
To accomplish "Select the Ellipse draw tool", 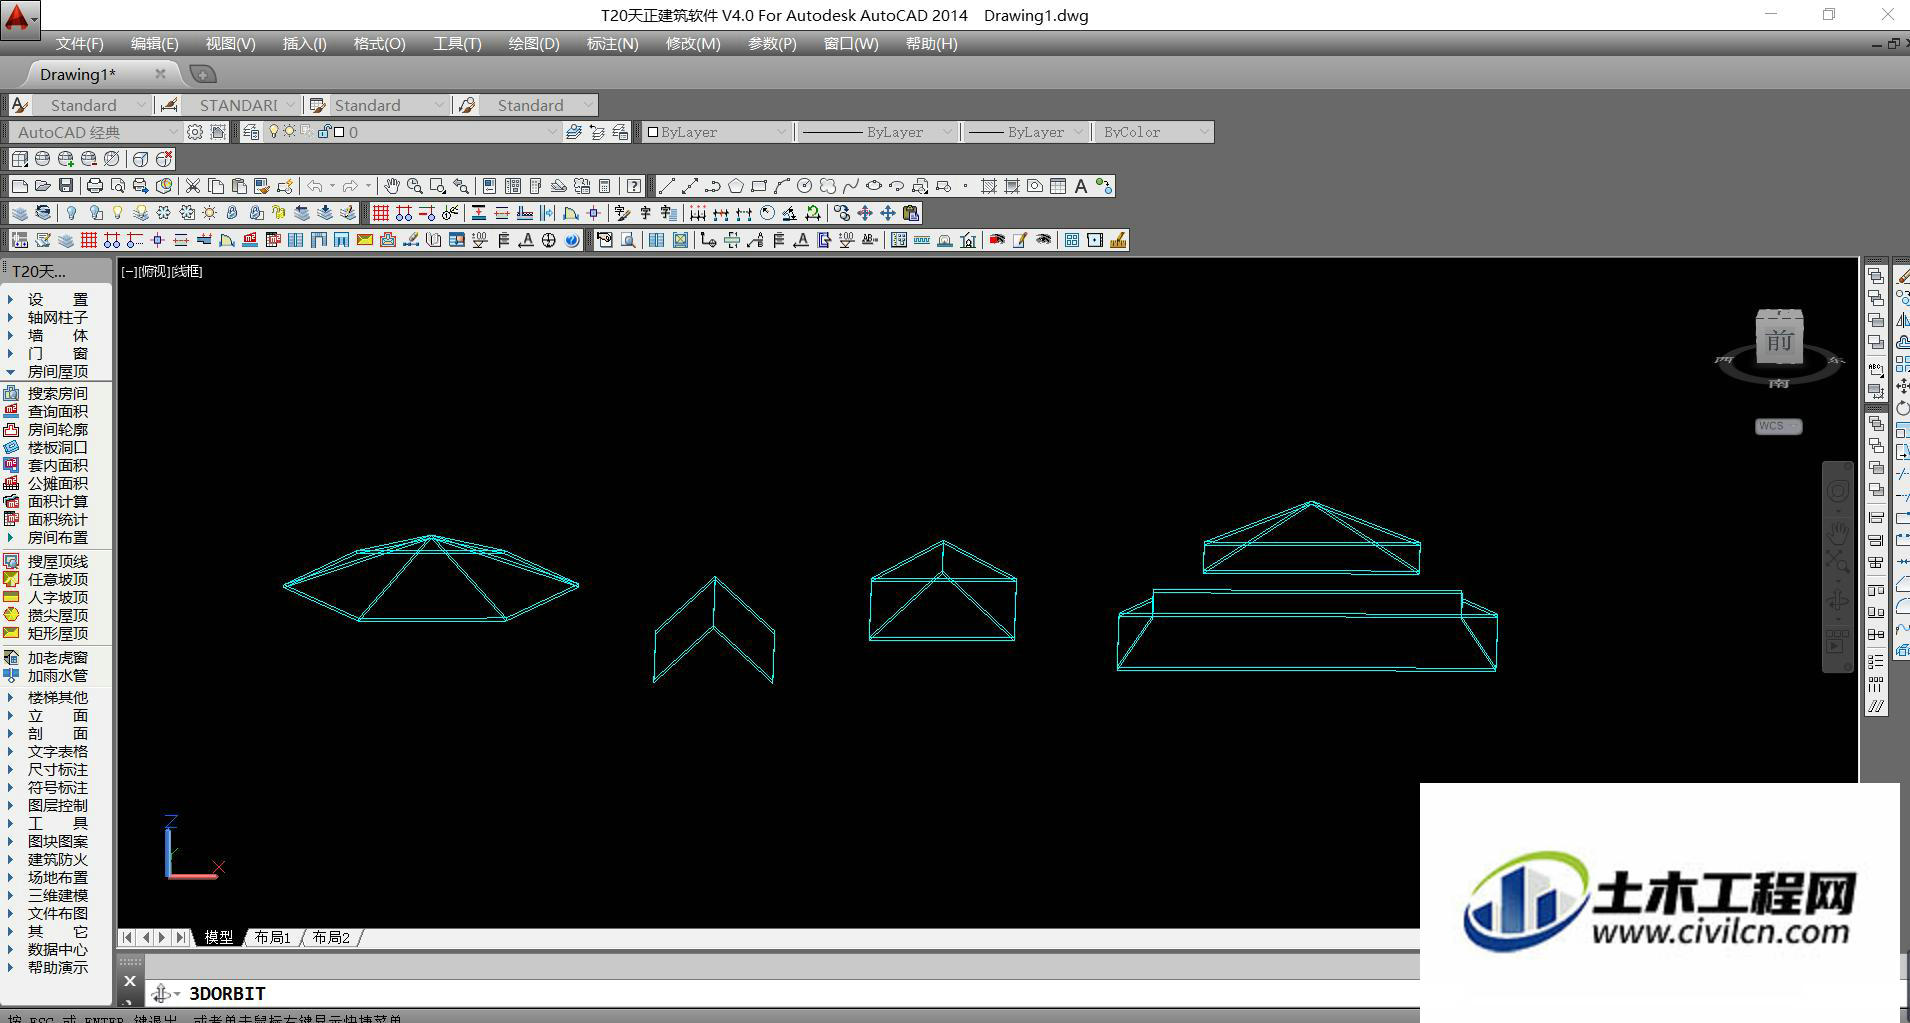I will point(874,186).
